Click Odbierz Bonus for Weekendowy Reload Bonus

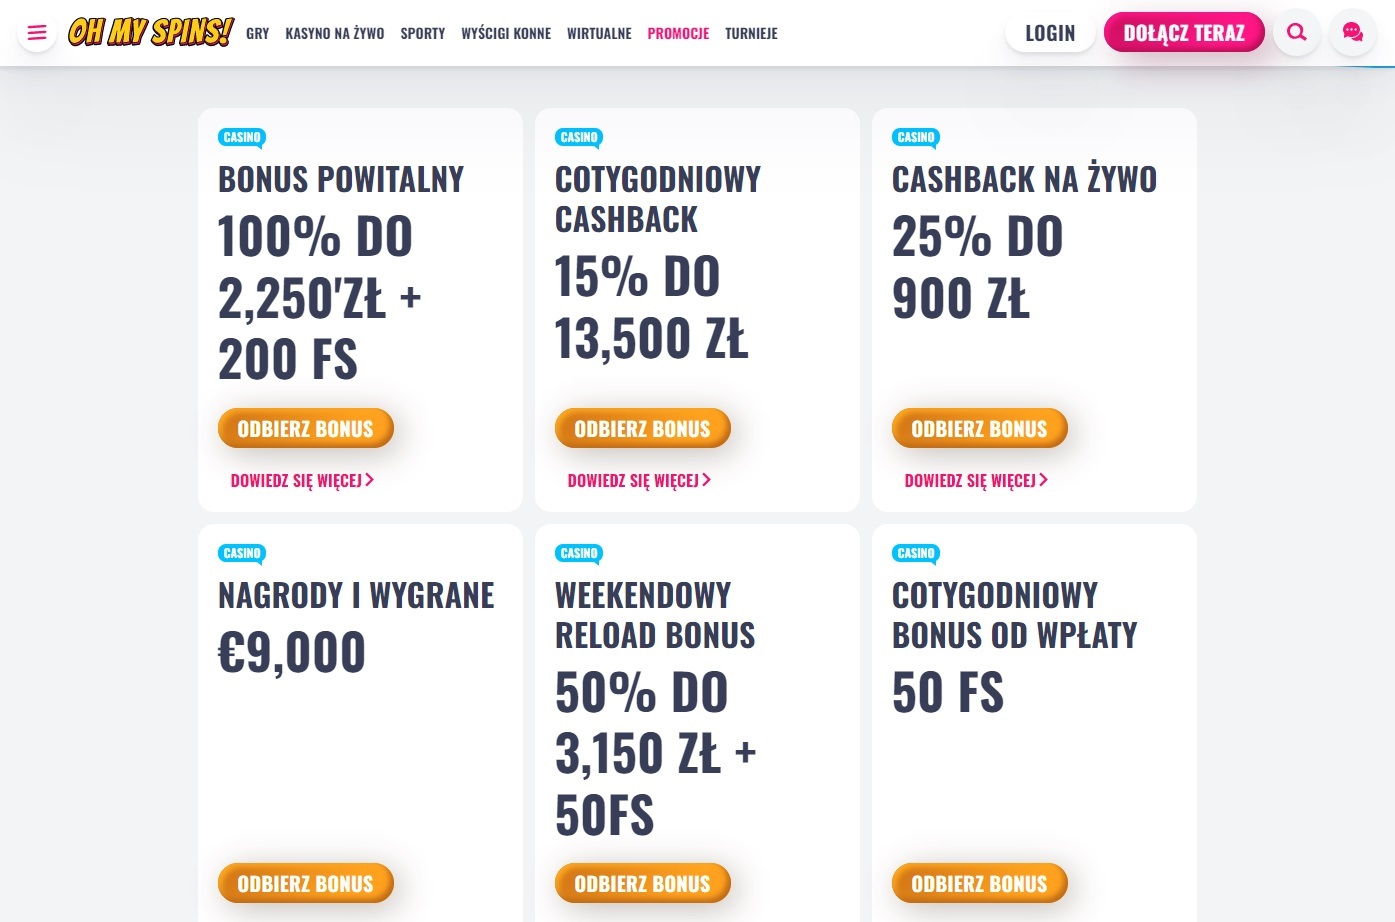(x=643, y=884)
